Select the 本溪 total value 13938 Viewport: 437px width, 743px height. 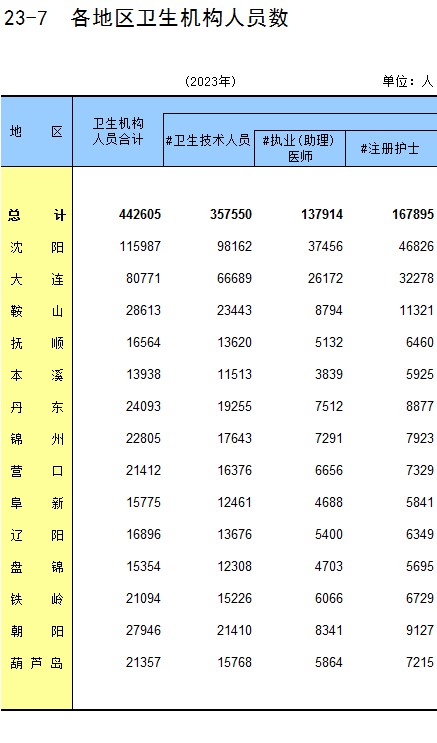[x=143, y=374]
